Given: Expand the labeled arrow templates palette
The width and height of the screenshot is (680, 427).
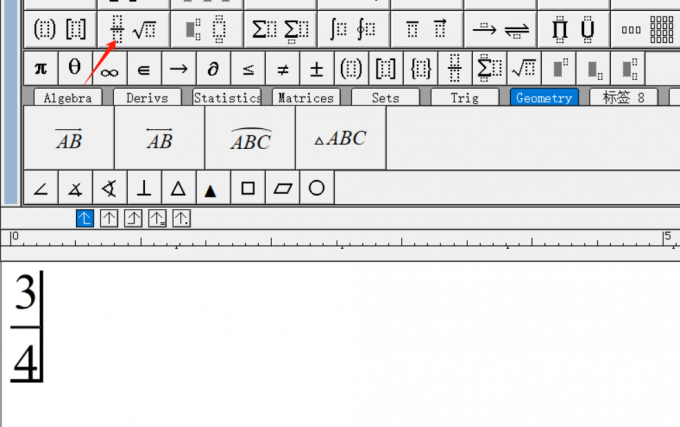Looking at the screenshot, I should tap(499, 29).
